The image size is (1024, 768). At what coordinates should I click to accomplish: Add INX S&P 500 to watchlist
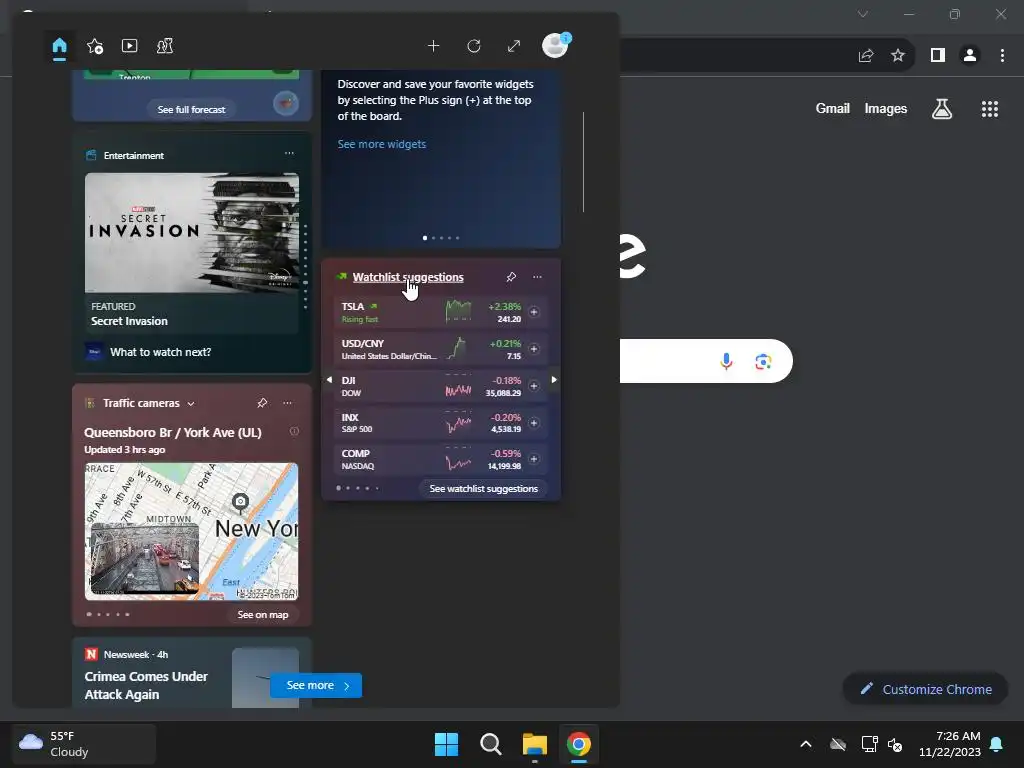pos(534,423)
